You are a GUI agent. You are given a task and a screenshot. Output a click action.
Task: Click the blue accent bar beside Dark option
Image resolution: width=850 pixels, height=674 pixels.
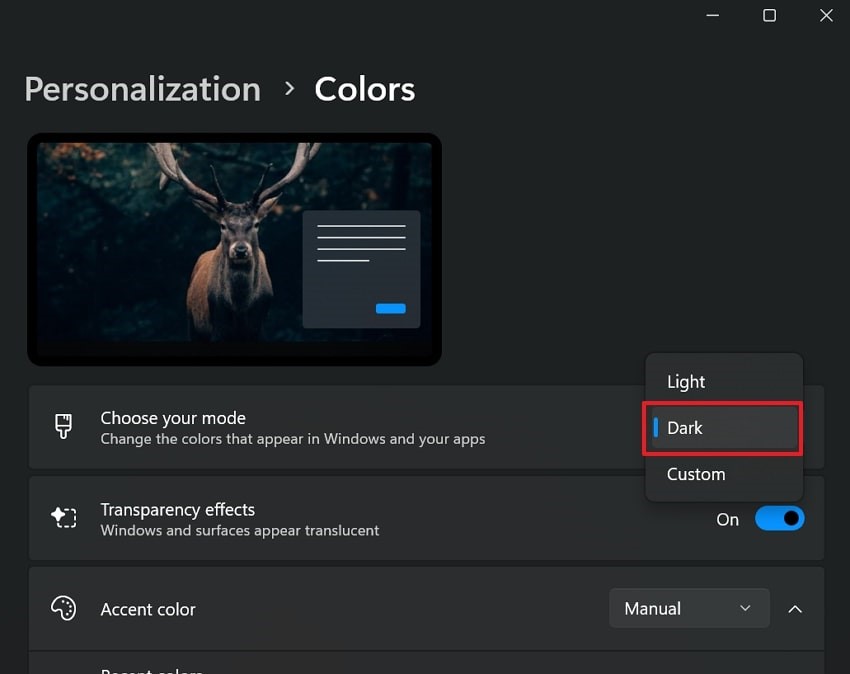pyautogui.click(x=657, y=428)
